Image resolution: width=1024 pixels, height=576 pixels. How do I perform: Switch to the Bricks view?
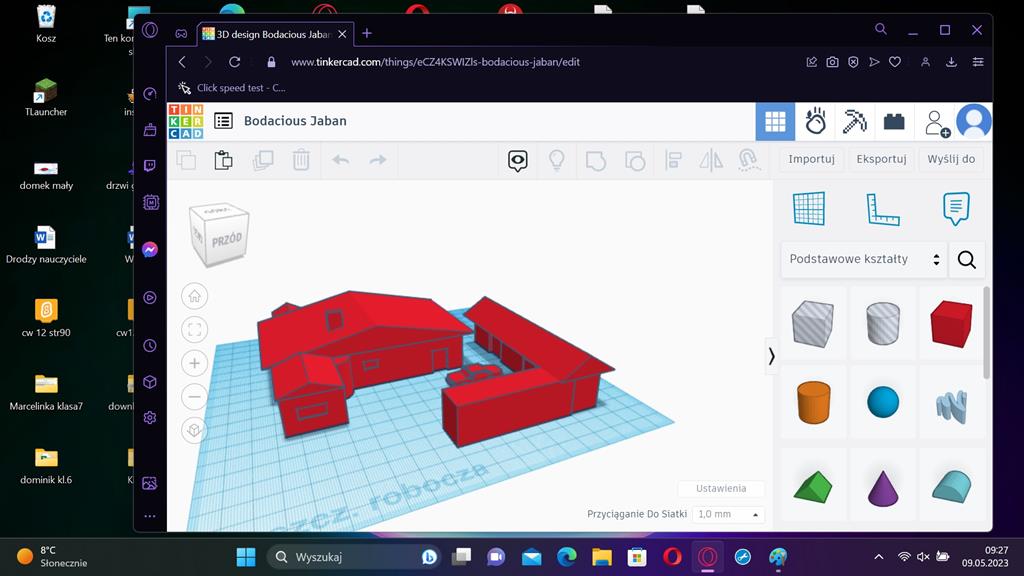click(894, 122)
